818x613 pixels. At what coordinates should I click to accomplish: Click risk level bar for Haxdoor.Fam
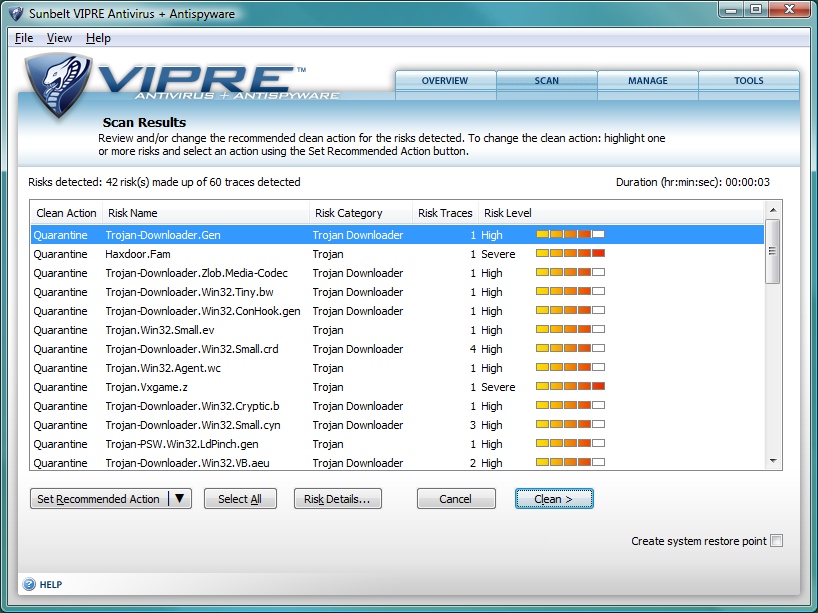point(570,254)
